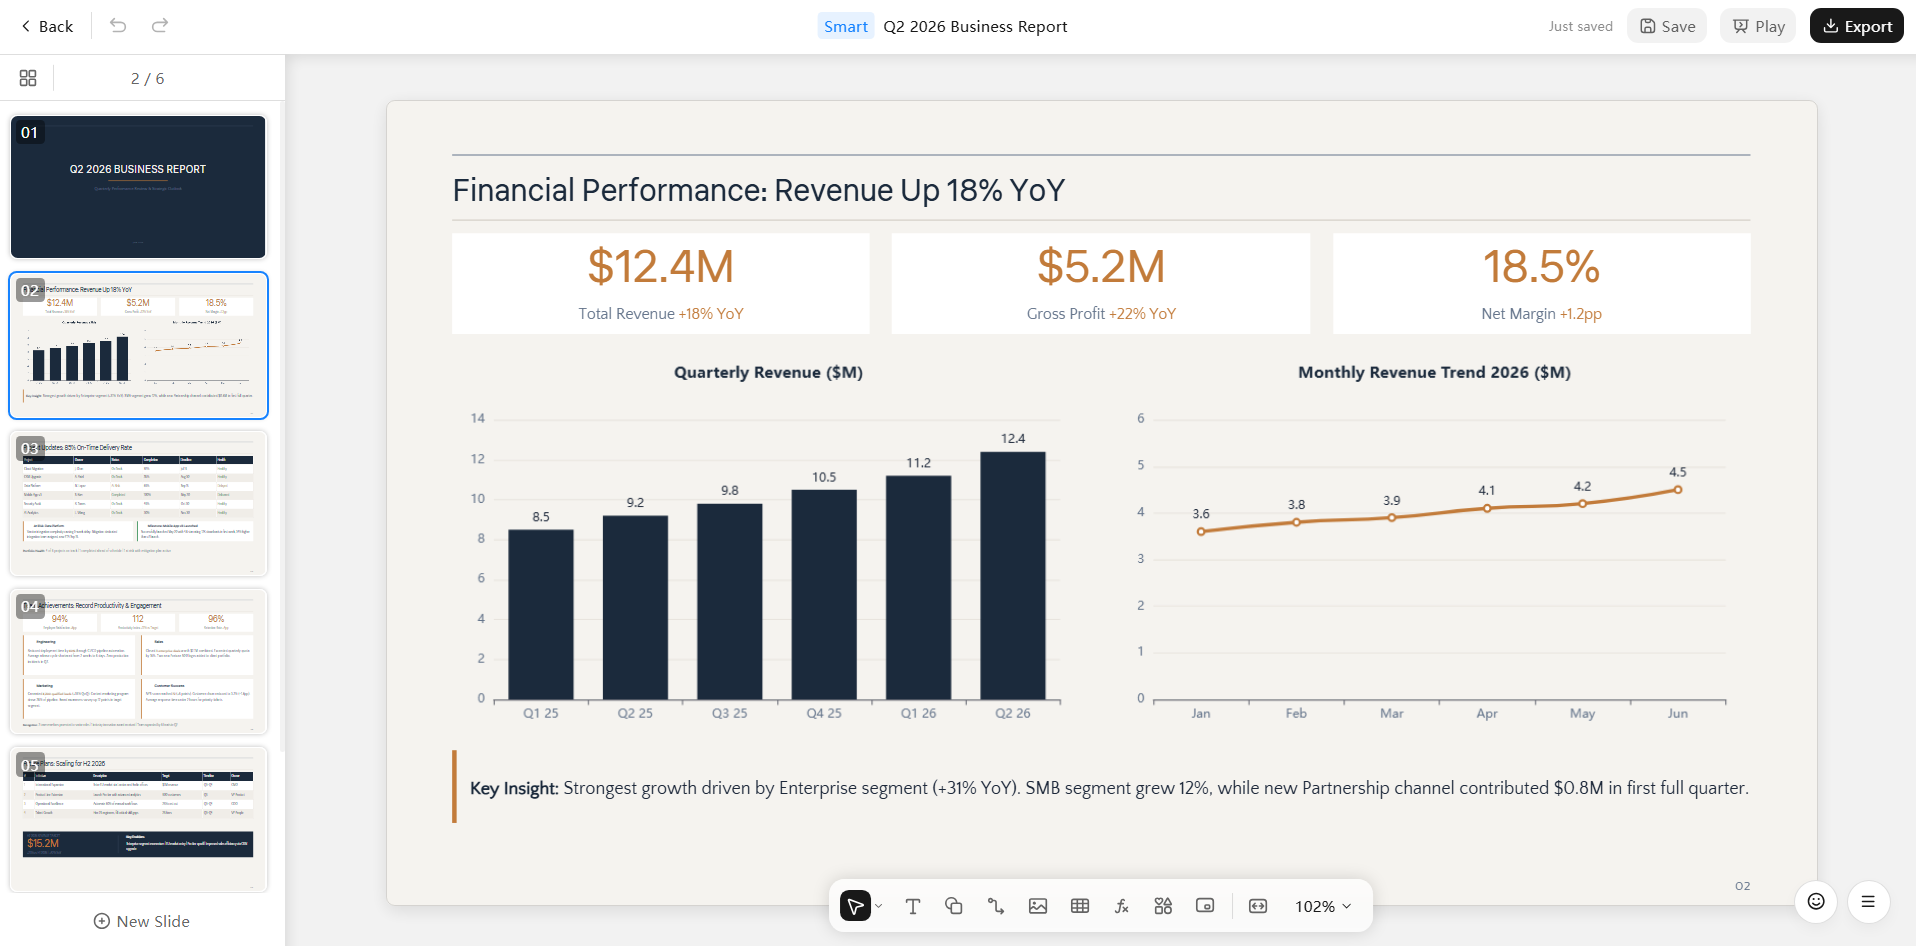Viewport: 1916px width, 946px height.
Task: Click the Export button
Action: point(1857,26)
